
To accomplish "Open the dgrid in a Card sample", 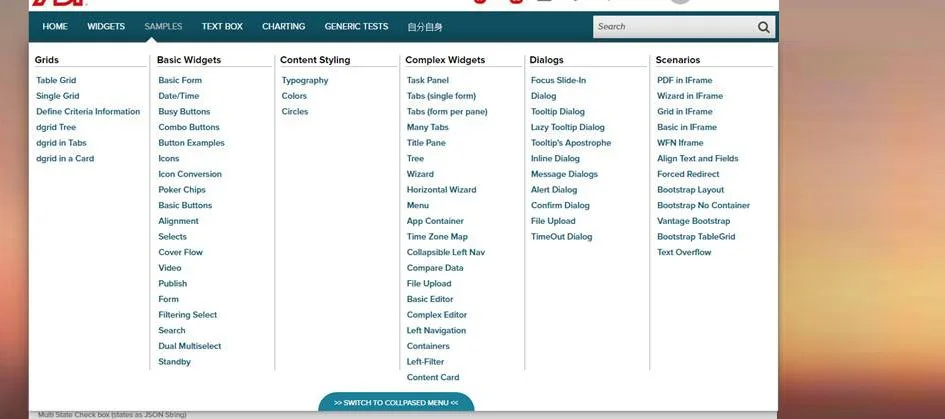I will pyautogui.click(x=65, y=159).
